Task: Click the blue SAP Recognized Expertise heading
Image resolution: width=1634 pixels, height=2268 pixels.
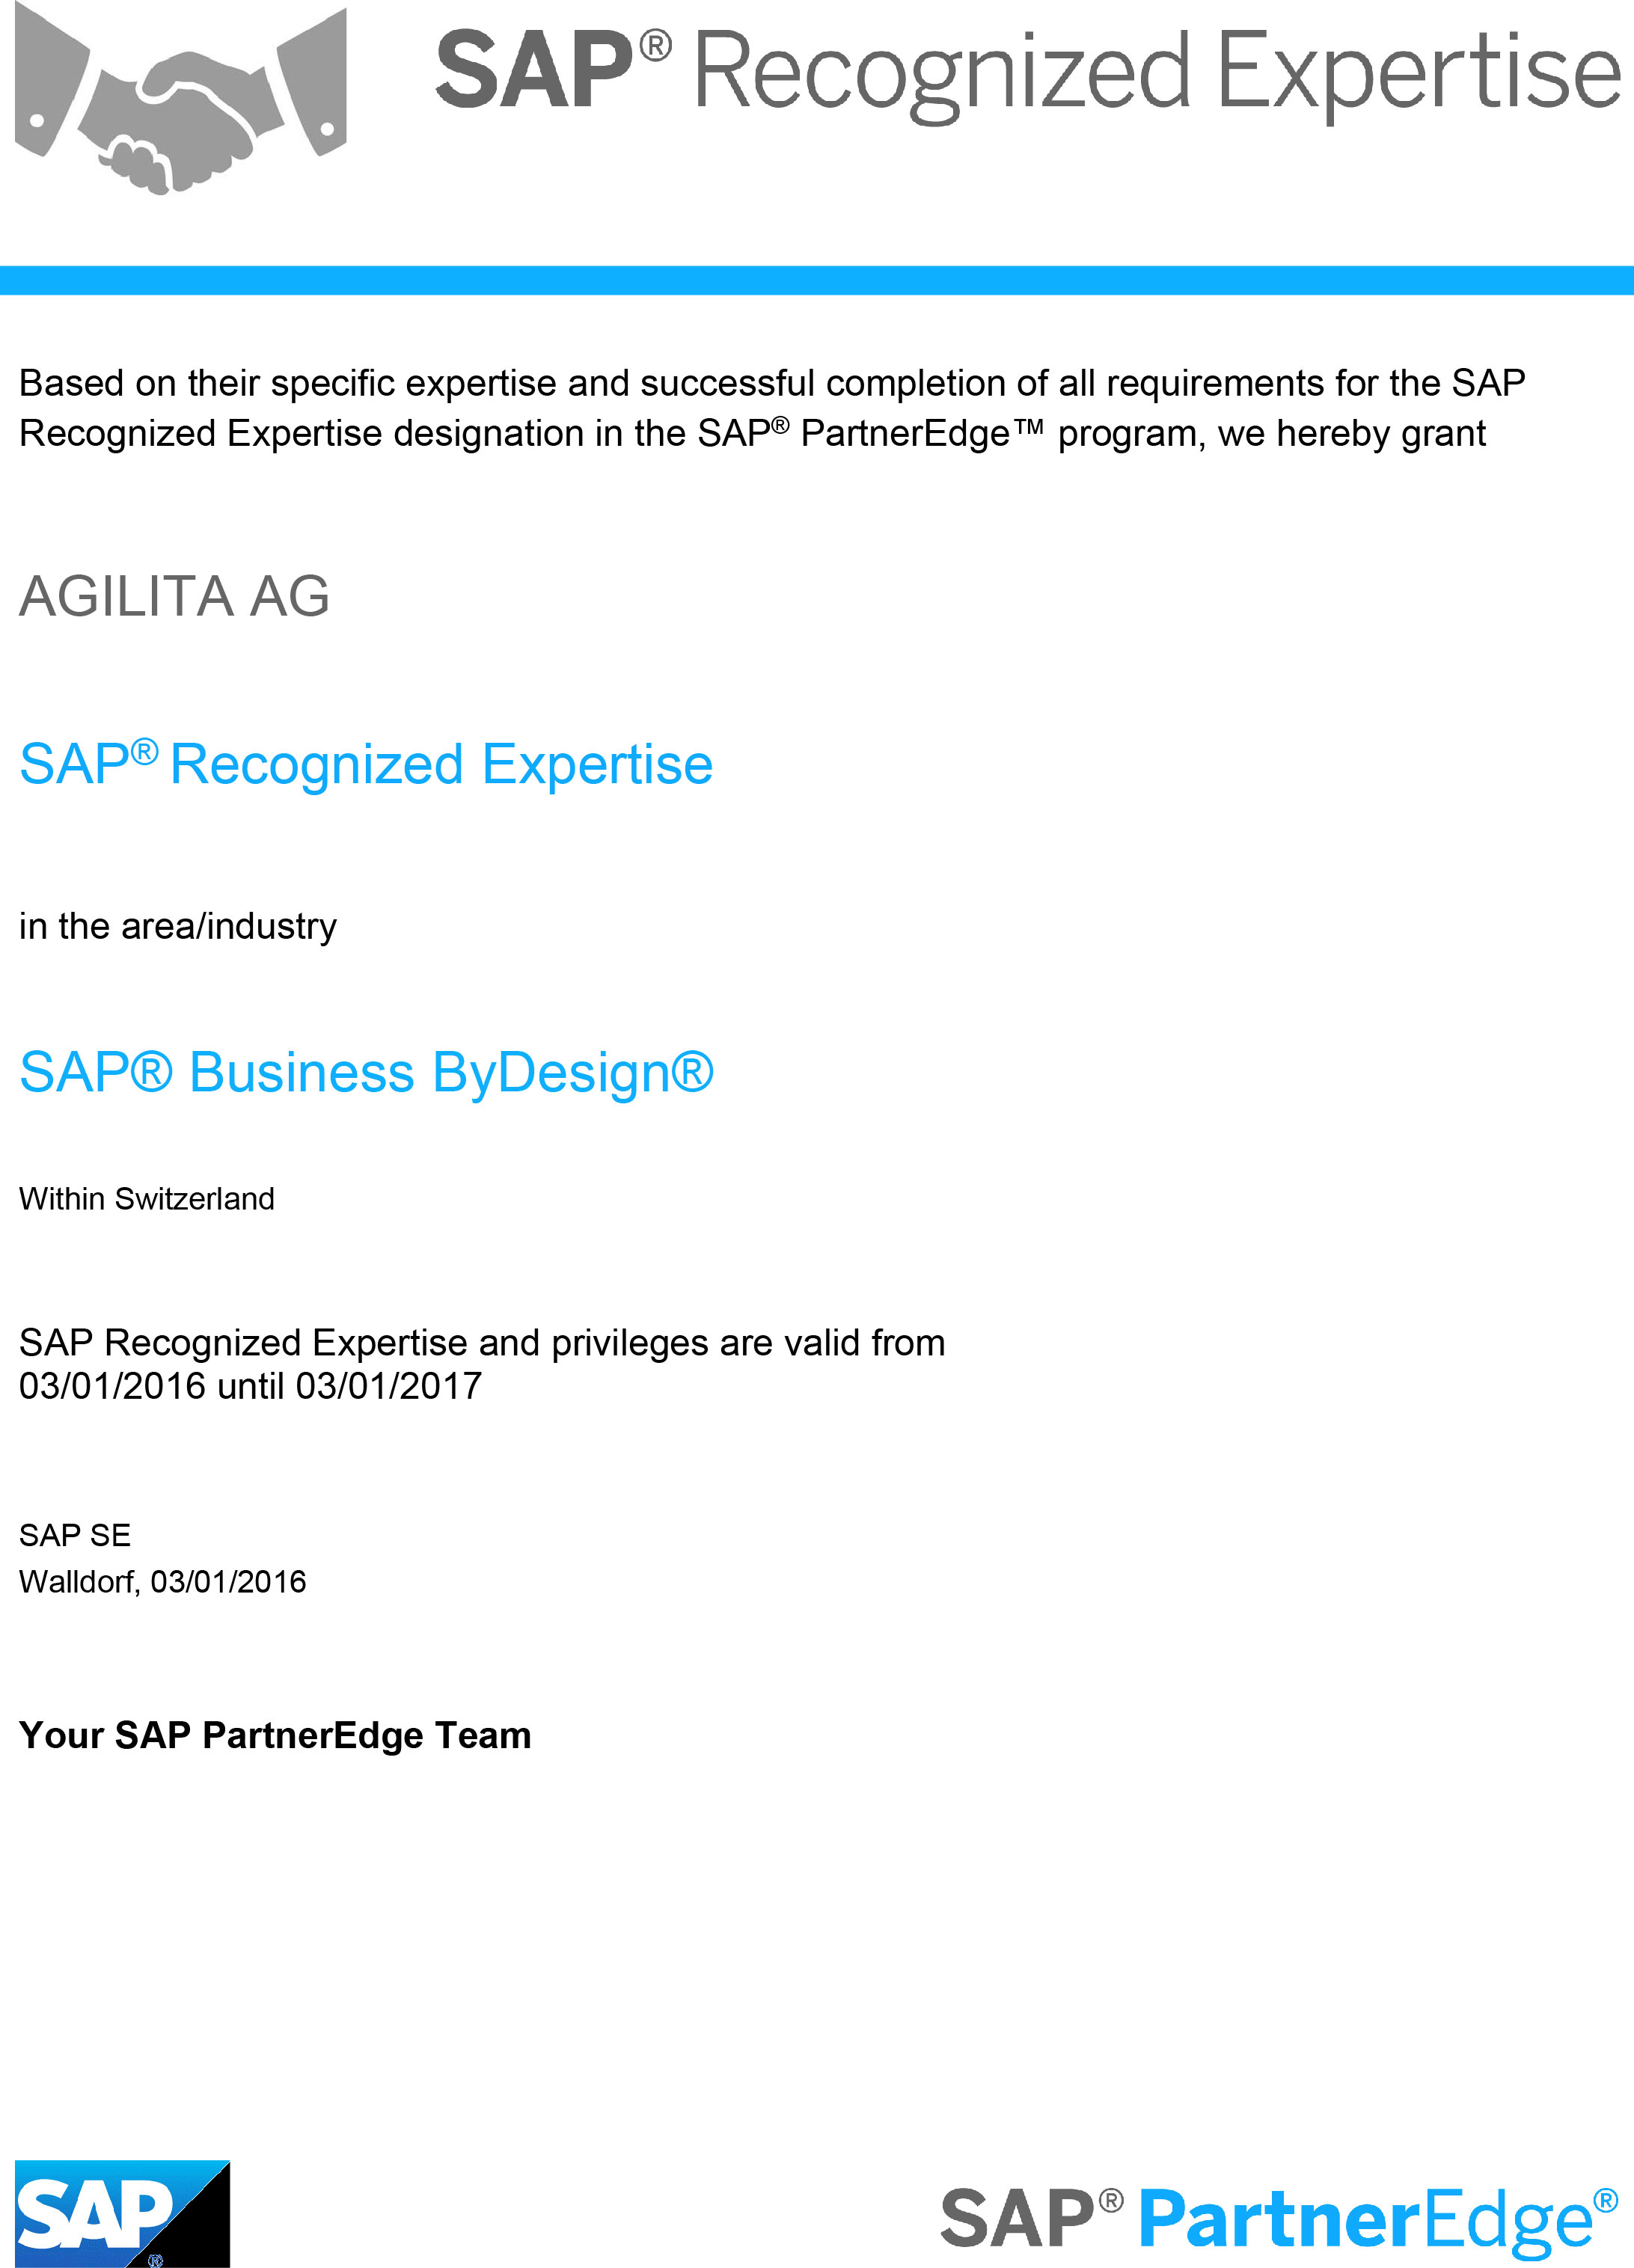Action: click(366, 764)
